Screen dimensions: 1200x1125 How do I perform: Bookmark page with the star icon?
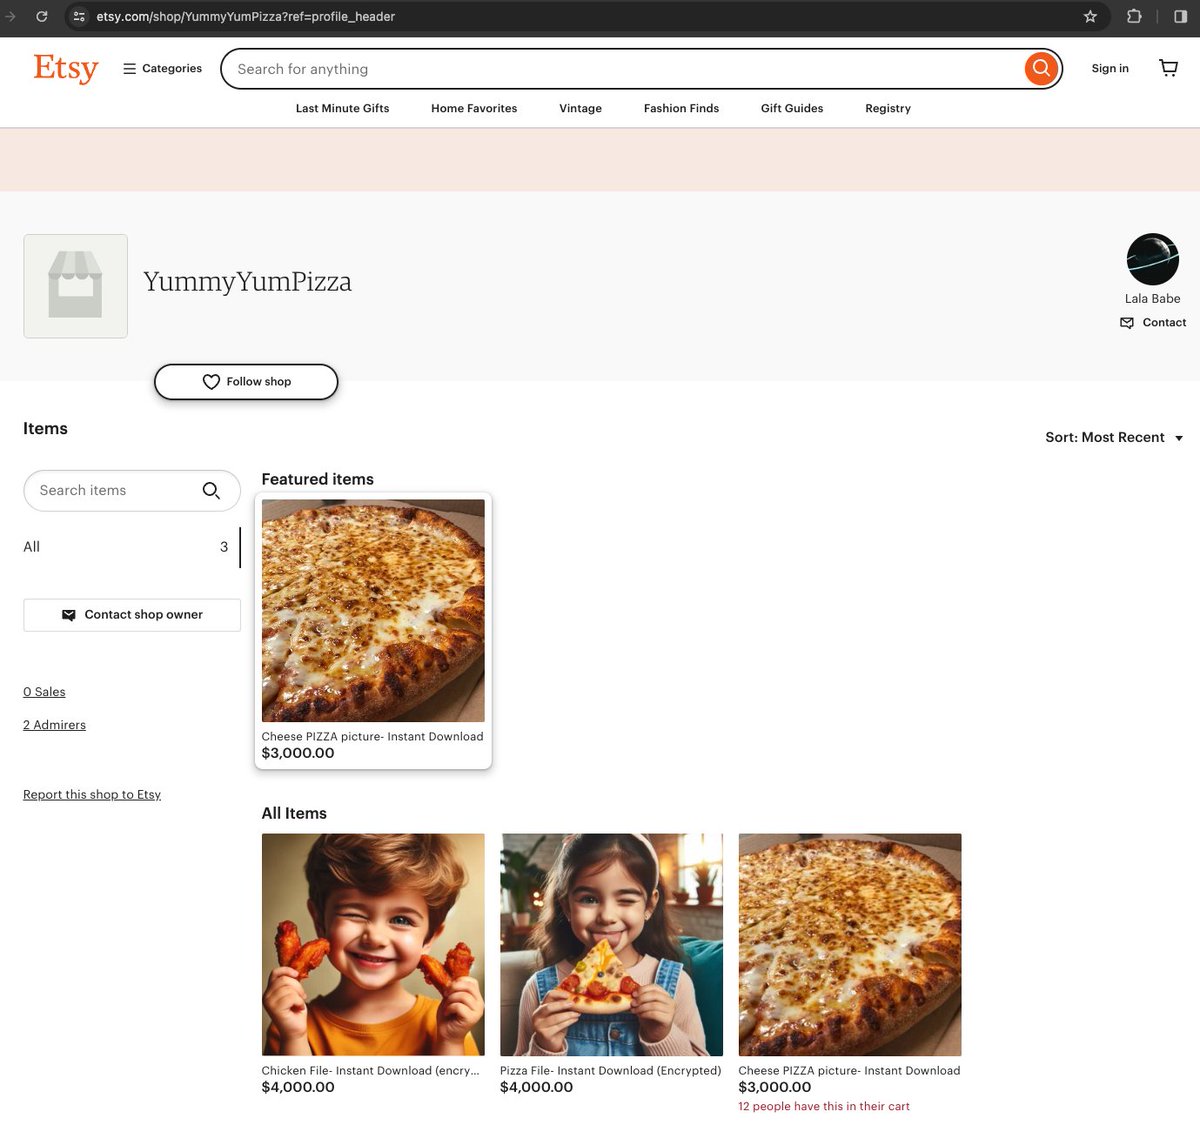[x=1090, y=16]
